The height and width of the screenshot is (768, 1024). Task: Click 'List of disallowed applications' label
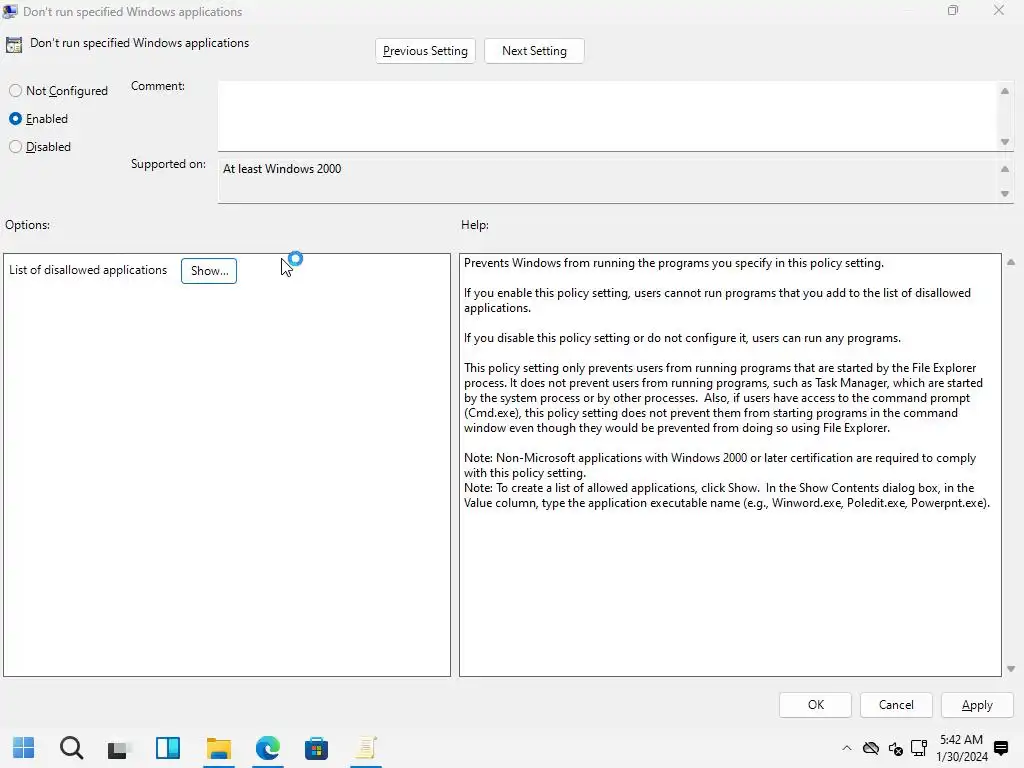[x=88, y=270]
